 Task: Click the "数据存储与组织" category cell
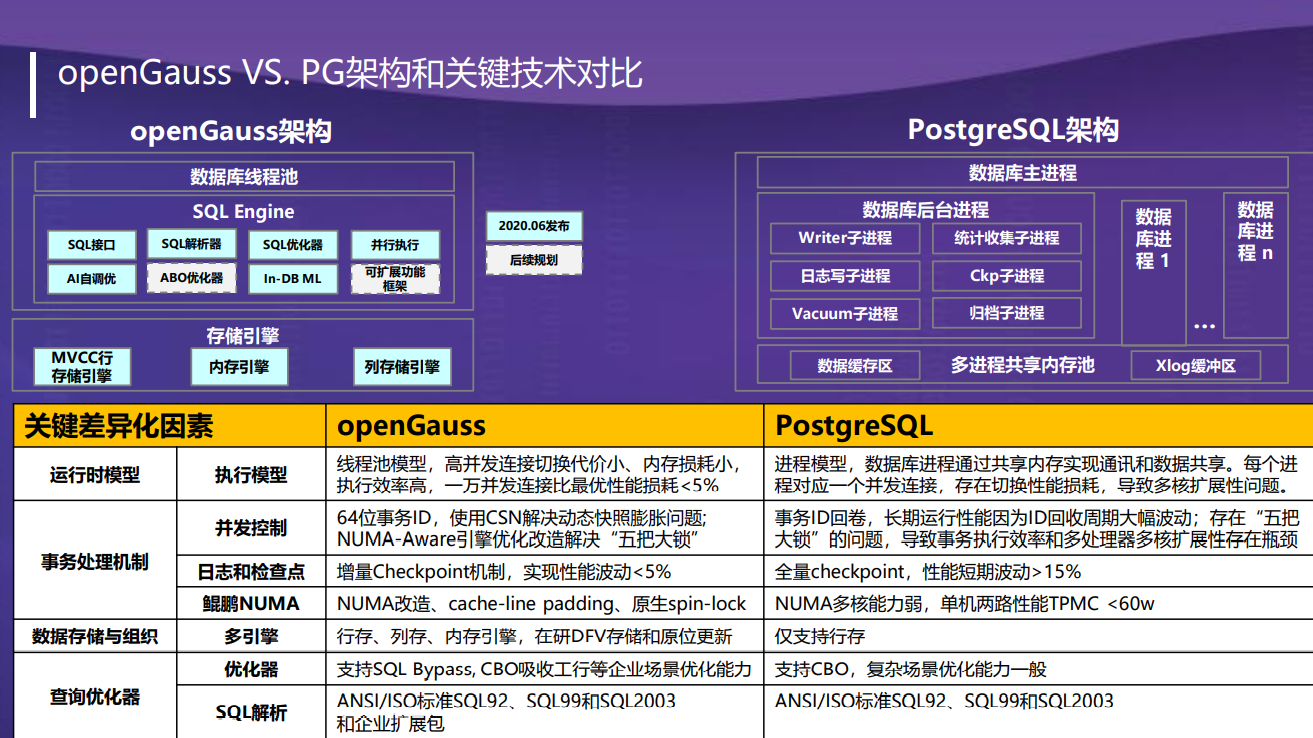pyautogui.click(x=95, y=637)
